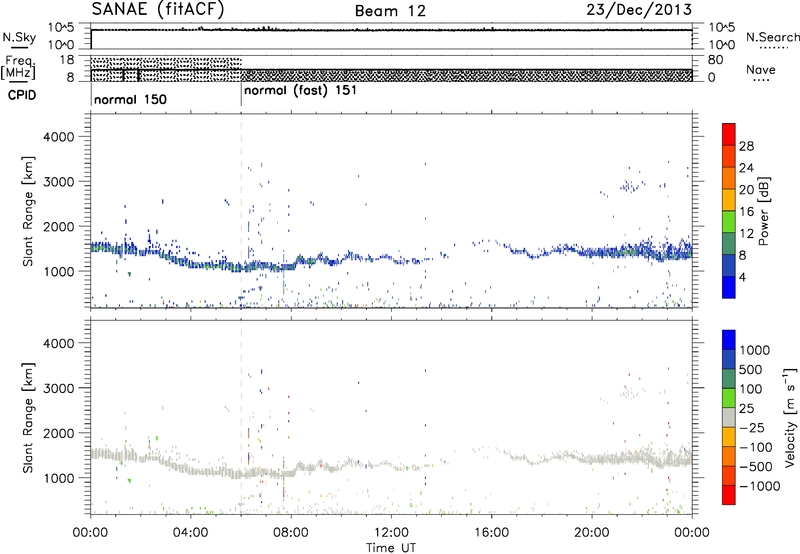Click the 'Slant Range [km]' label of velocity panel
The width and height of the screenshot is (800, 554).
(x=28, y=418)
